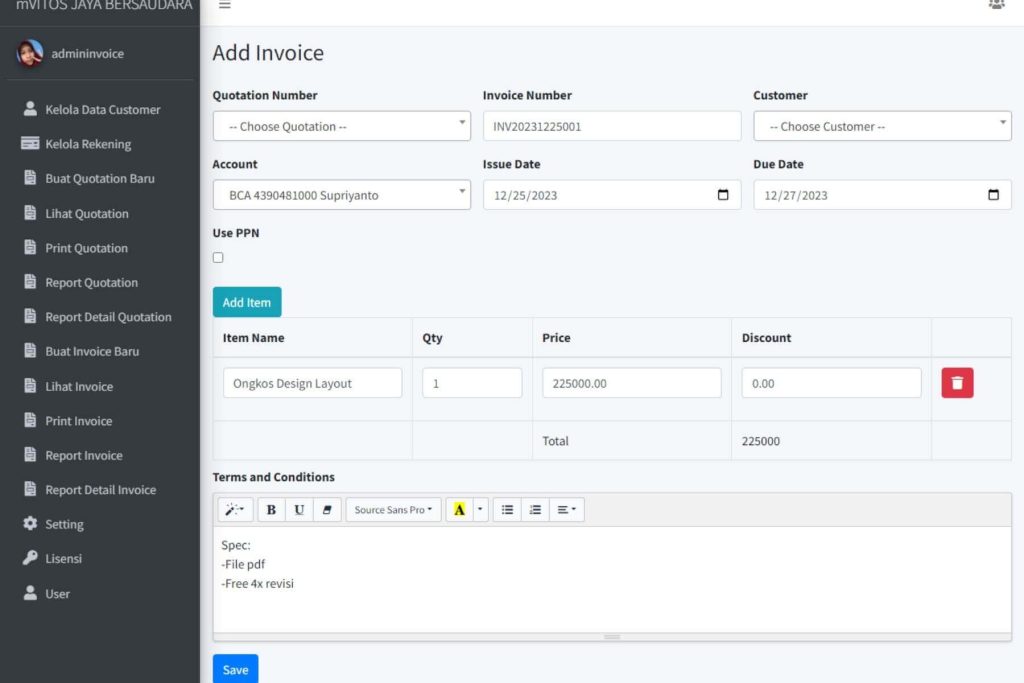Click the delete trash icon on the item row
The image size is (1024, 683).
(956, 382)
